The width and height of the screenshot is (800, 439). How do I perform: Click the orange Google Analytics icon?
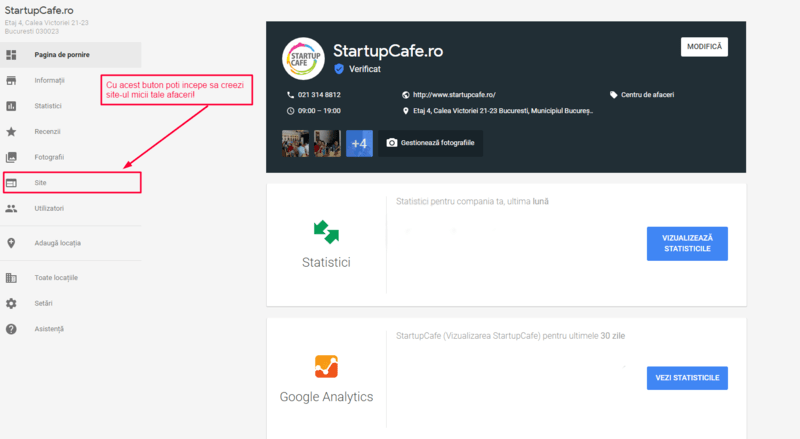(x=327, y=367)
